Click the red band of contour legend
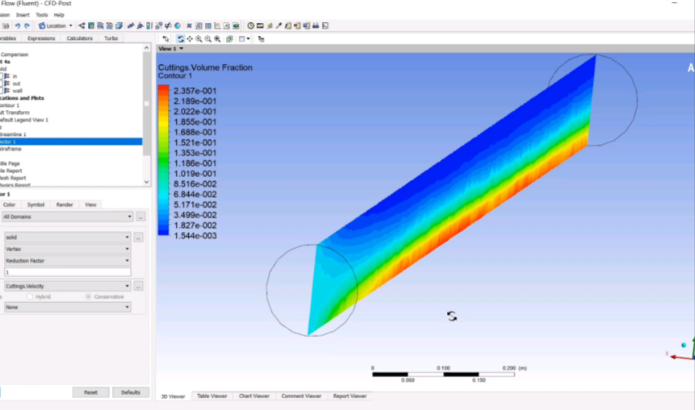Image resolution: width=695 pixels, height=410 pixels. [165, 90]
